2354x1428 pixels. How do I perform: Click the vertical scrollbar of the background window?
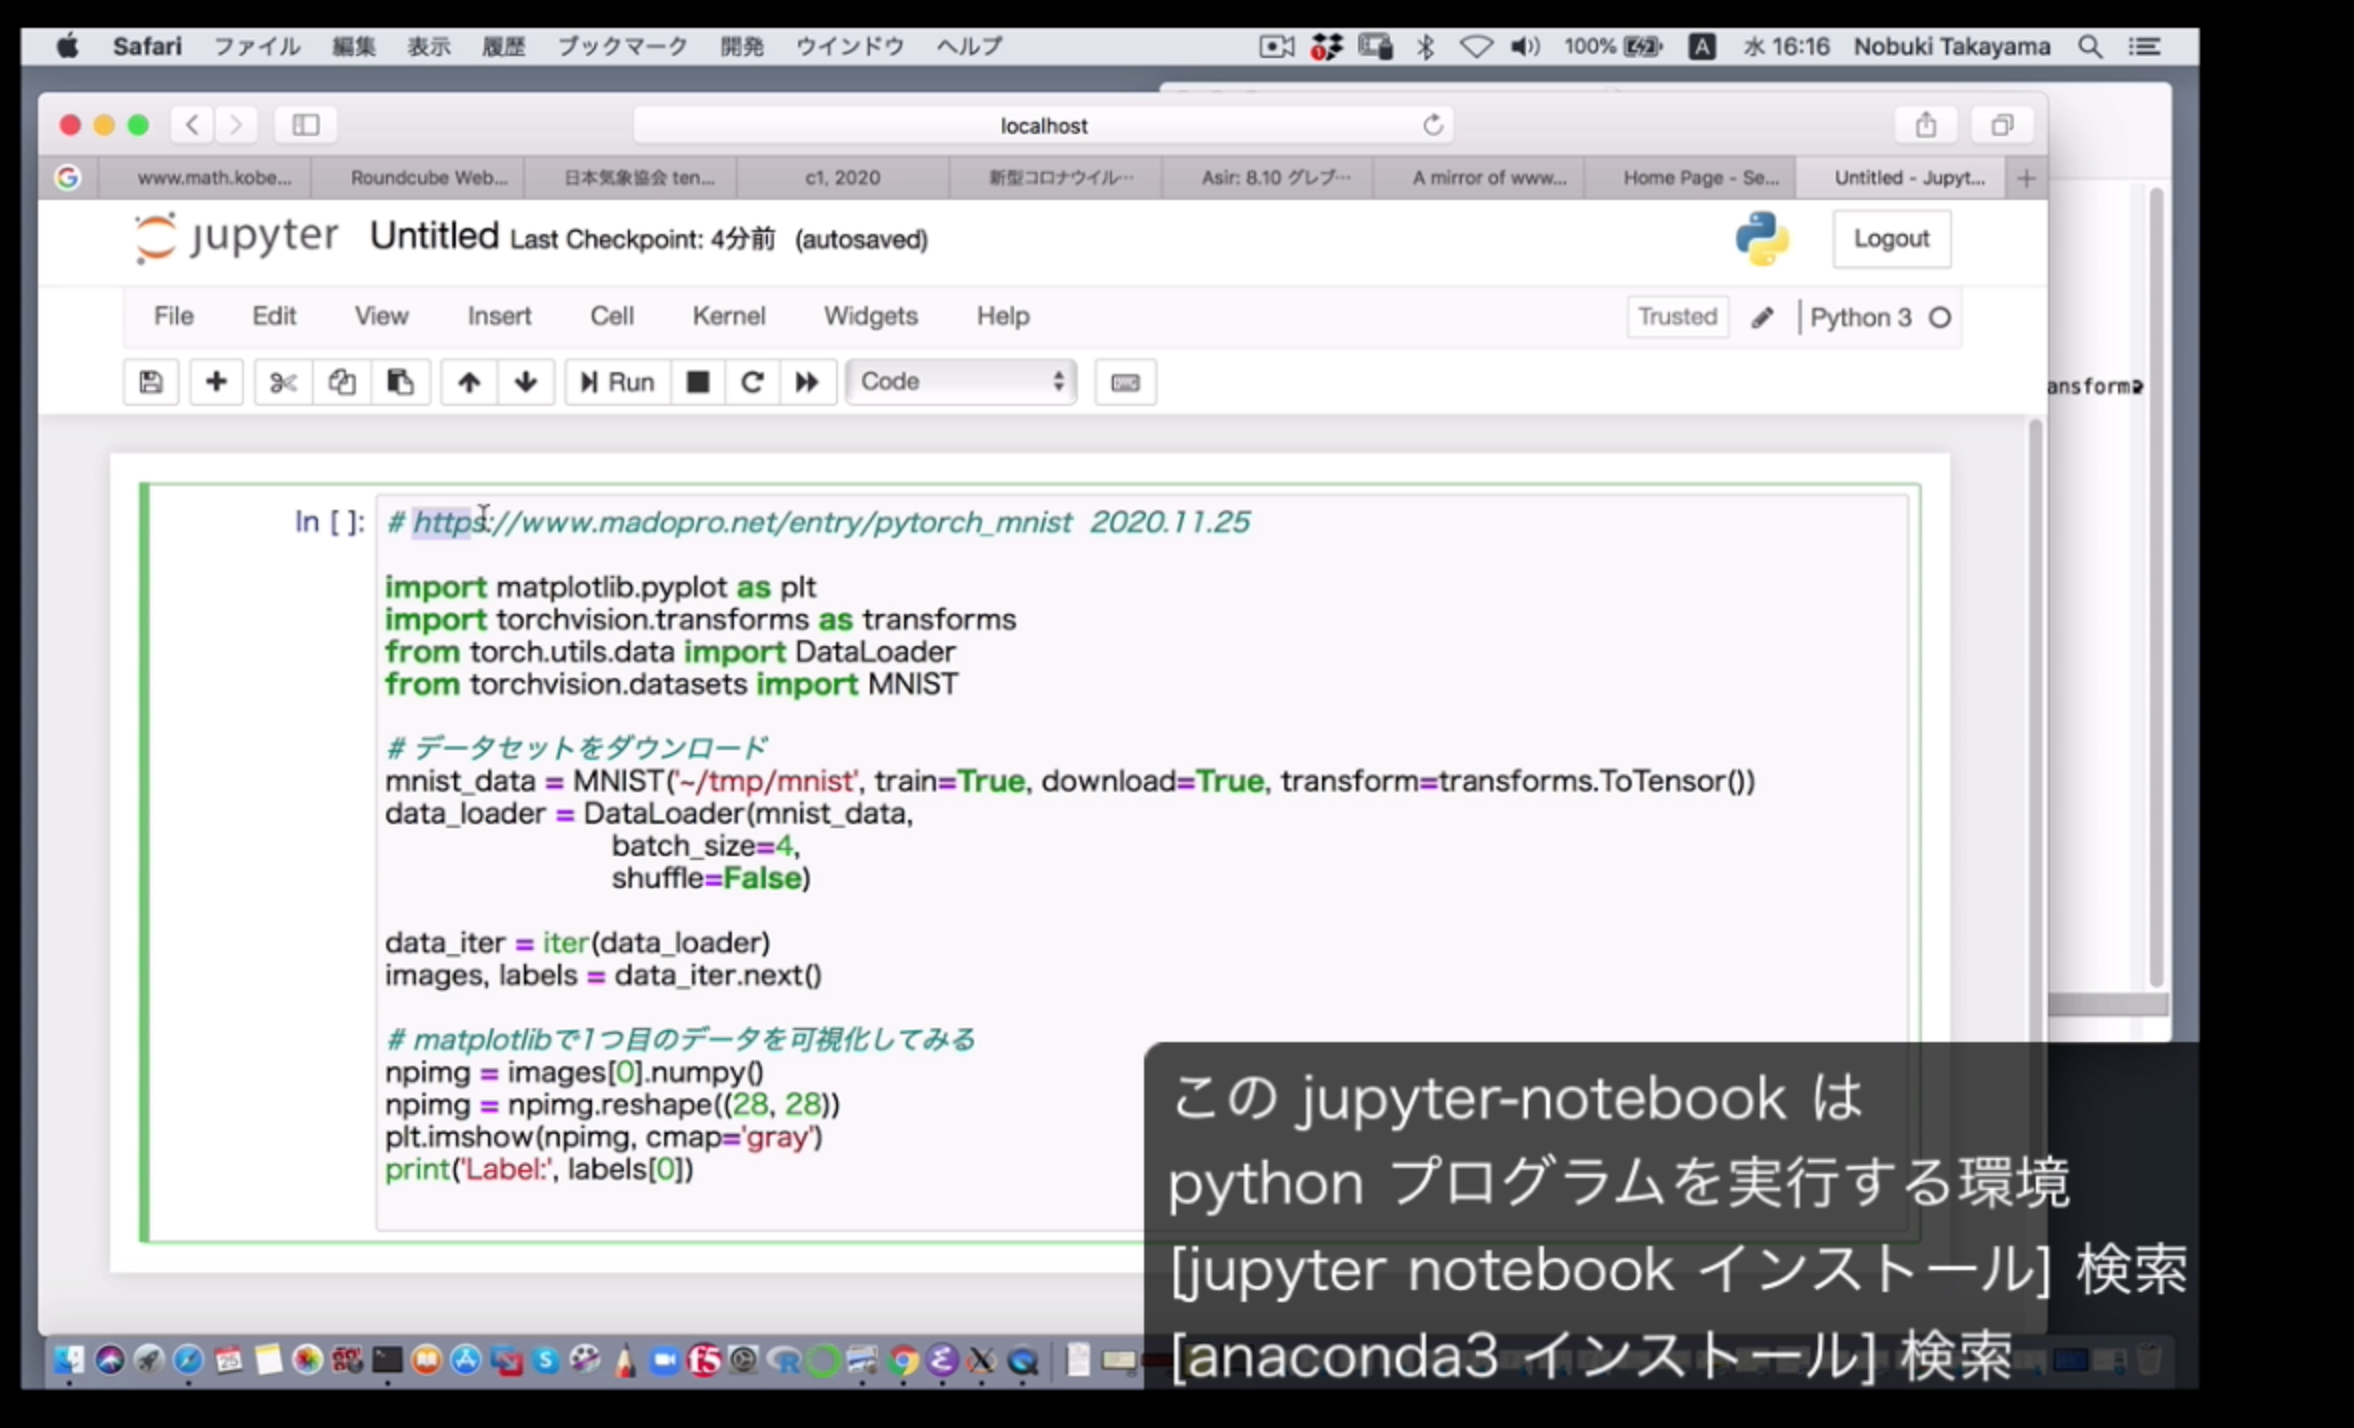coord(2156,585)
